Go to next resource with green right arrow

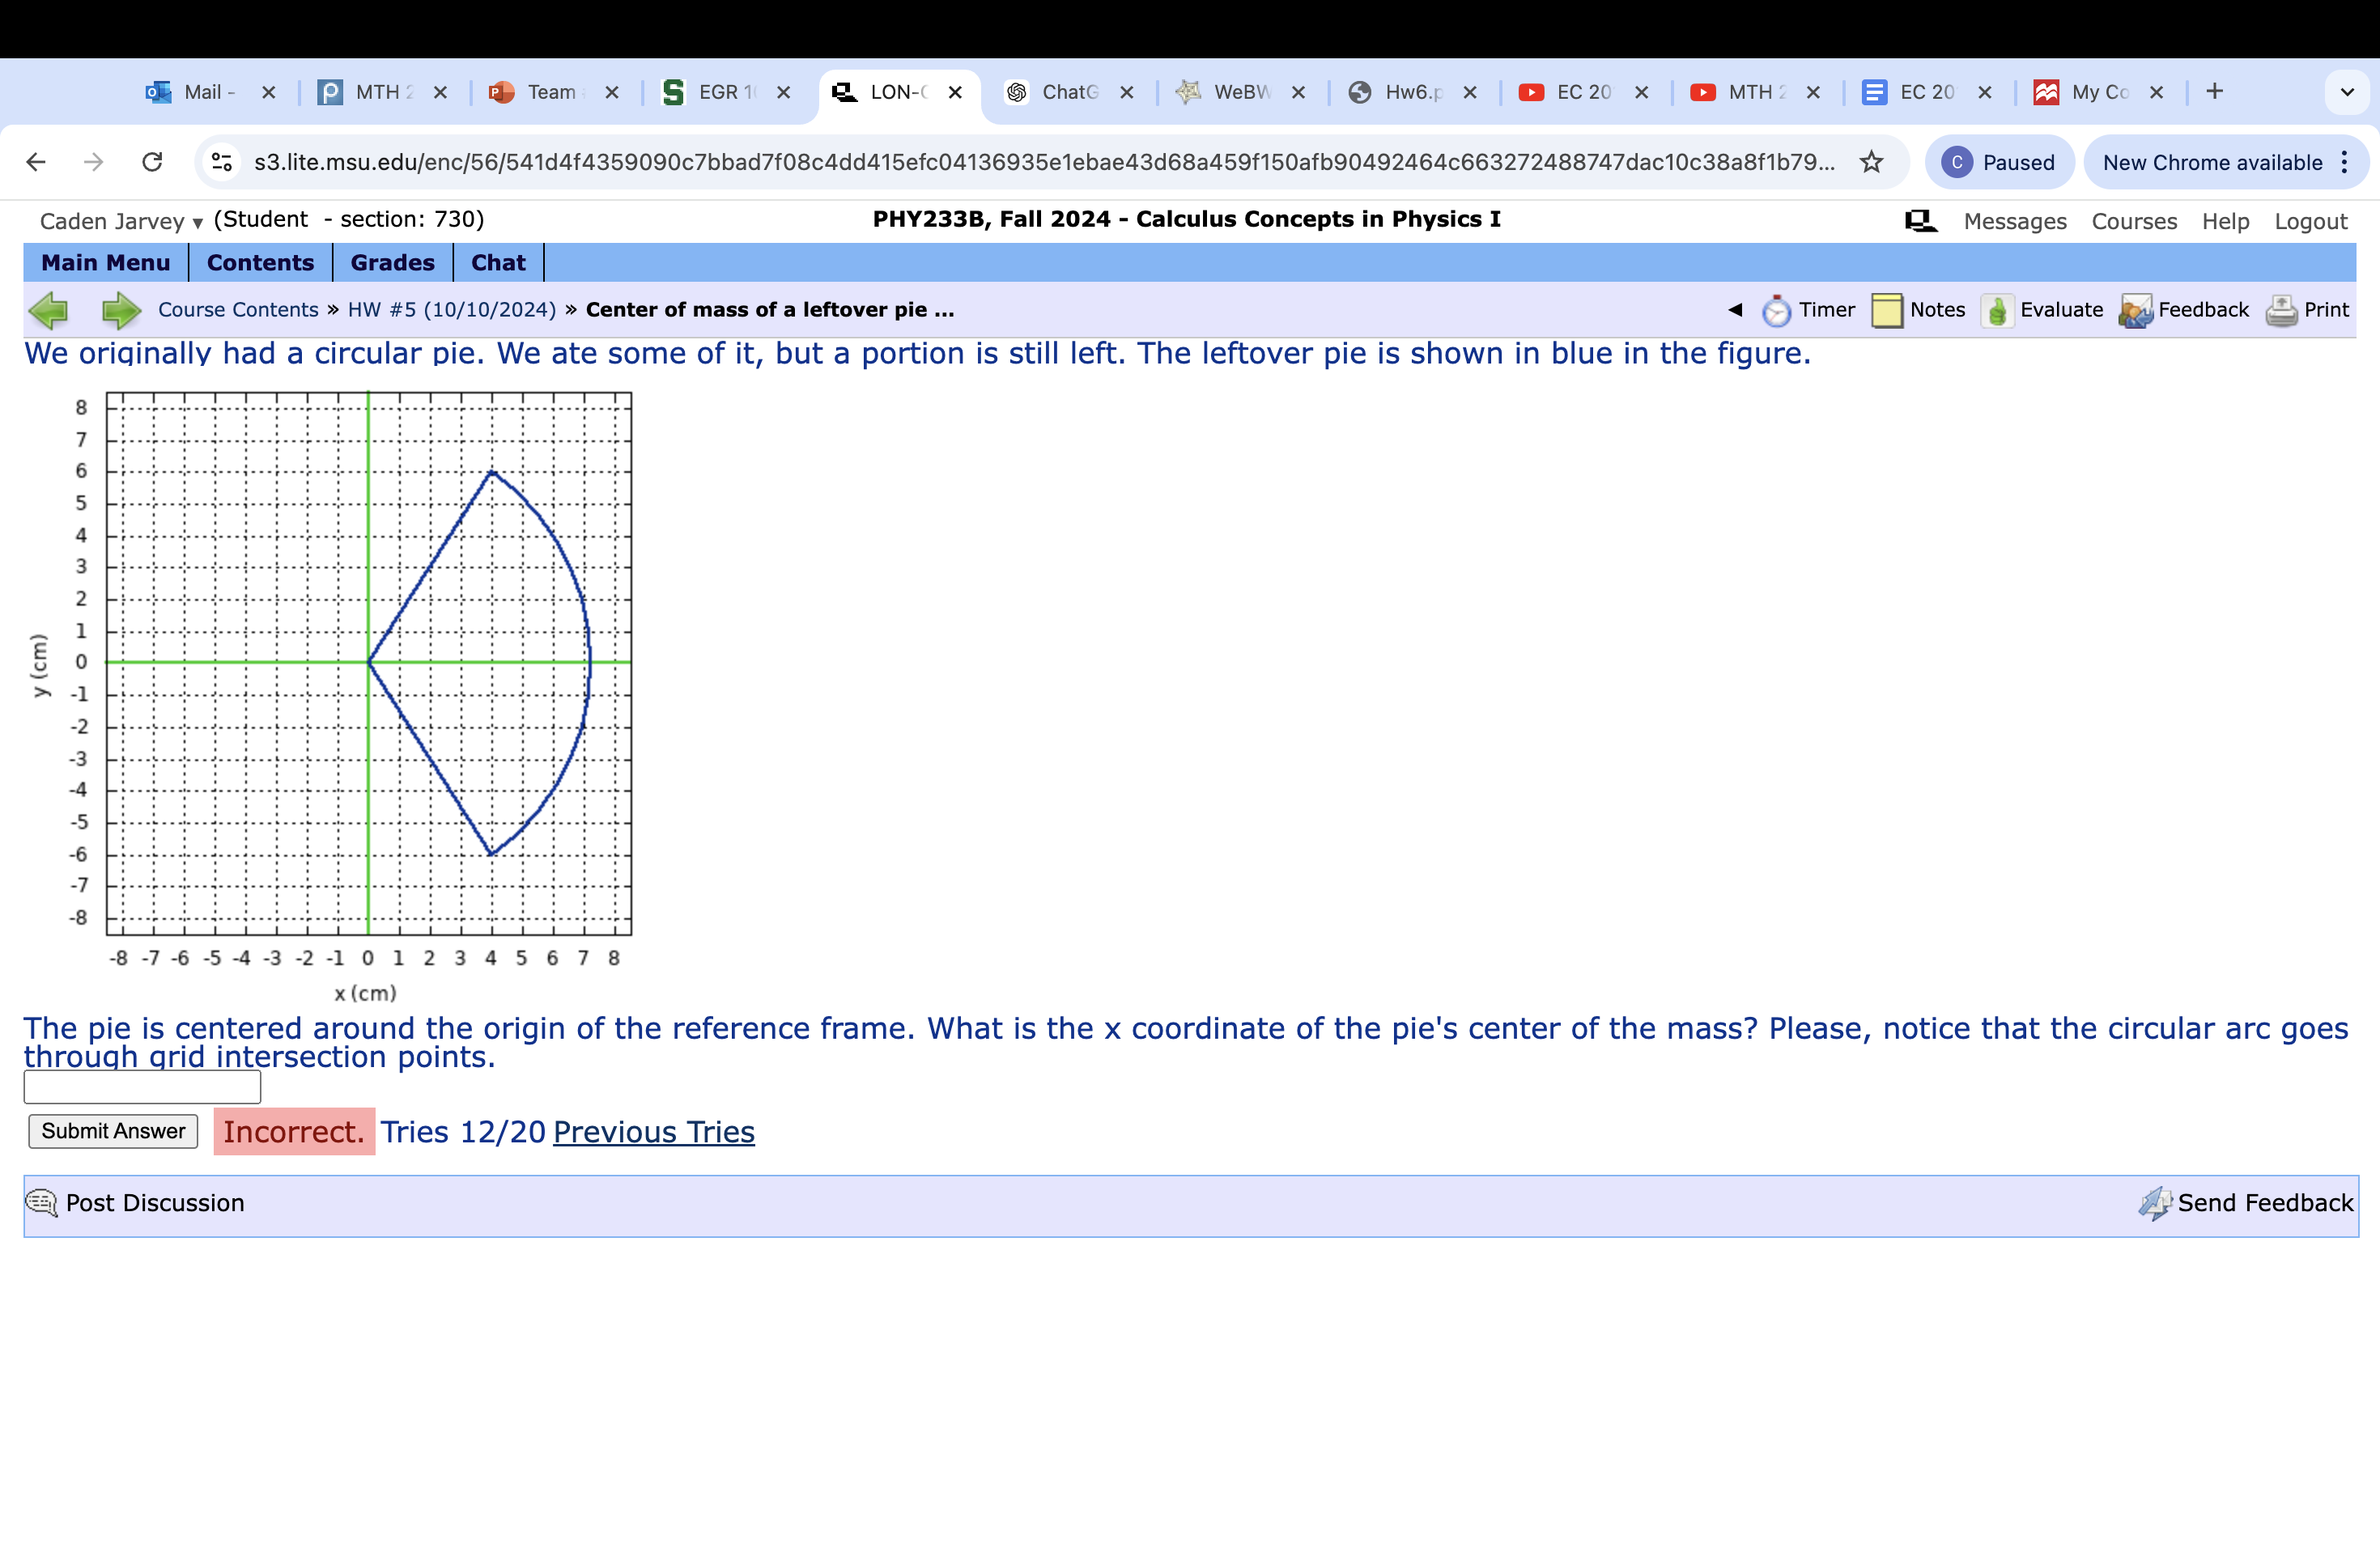pos(121,310)
